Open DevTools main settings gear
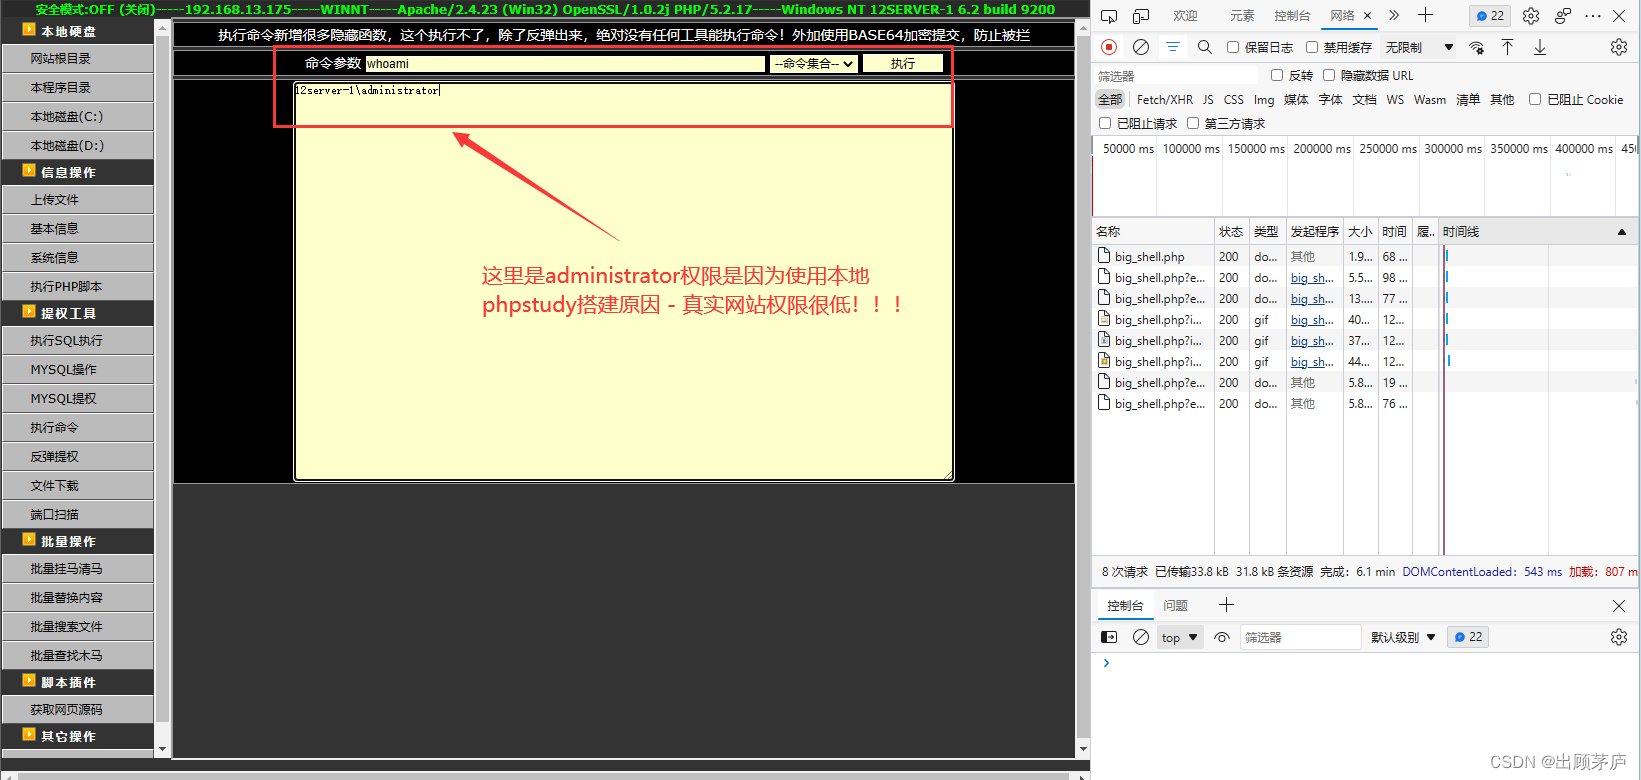Screen dimensions: 1641x780 click(1531, 16)
